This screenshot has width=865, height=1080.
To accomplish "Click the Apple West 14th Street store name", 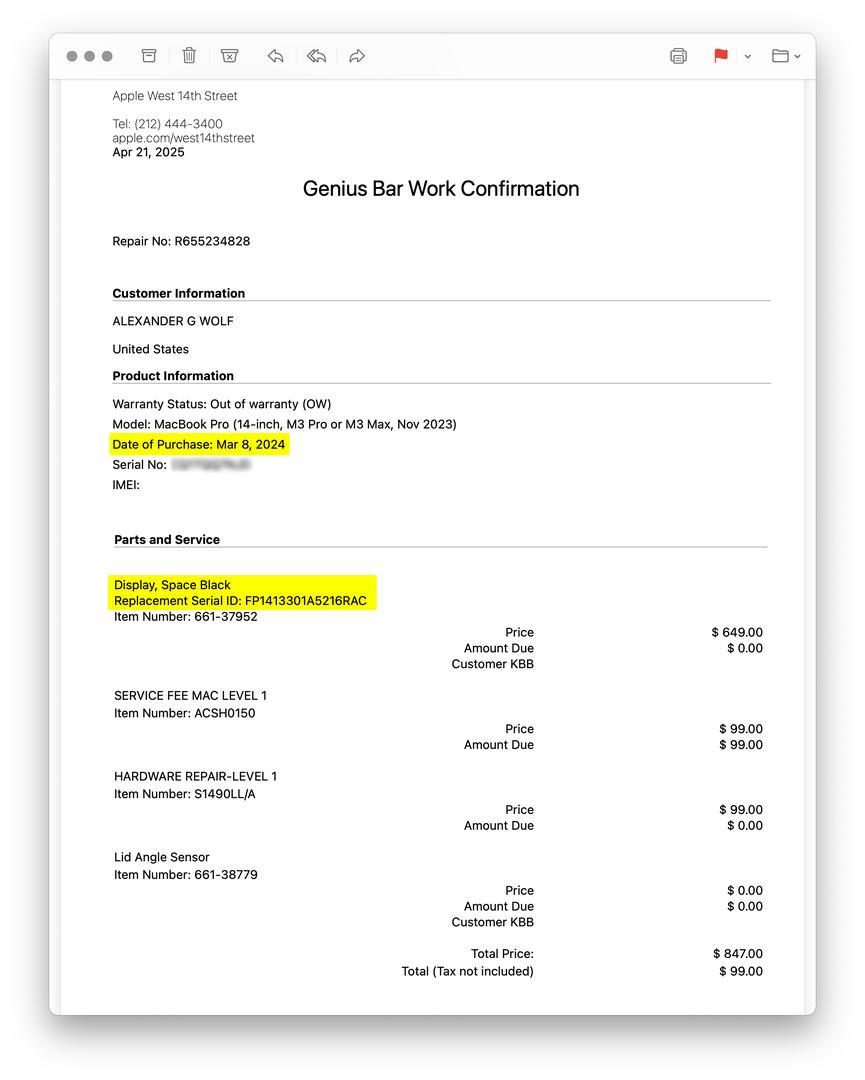I will tap(175, 96).
